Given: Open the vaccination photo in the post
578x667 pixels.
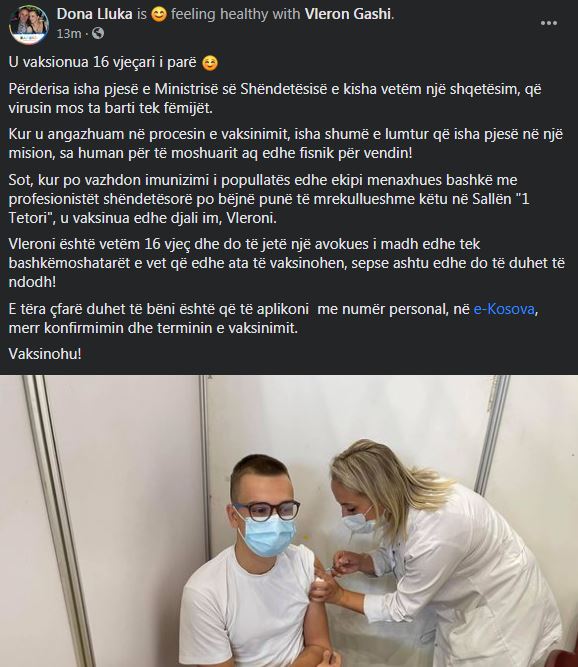Looking at the screenshot, I should tap(289, 521).
